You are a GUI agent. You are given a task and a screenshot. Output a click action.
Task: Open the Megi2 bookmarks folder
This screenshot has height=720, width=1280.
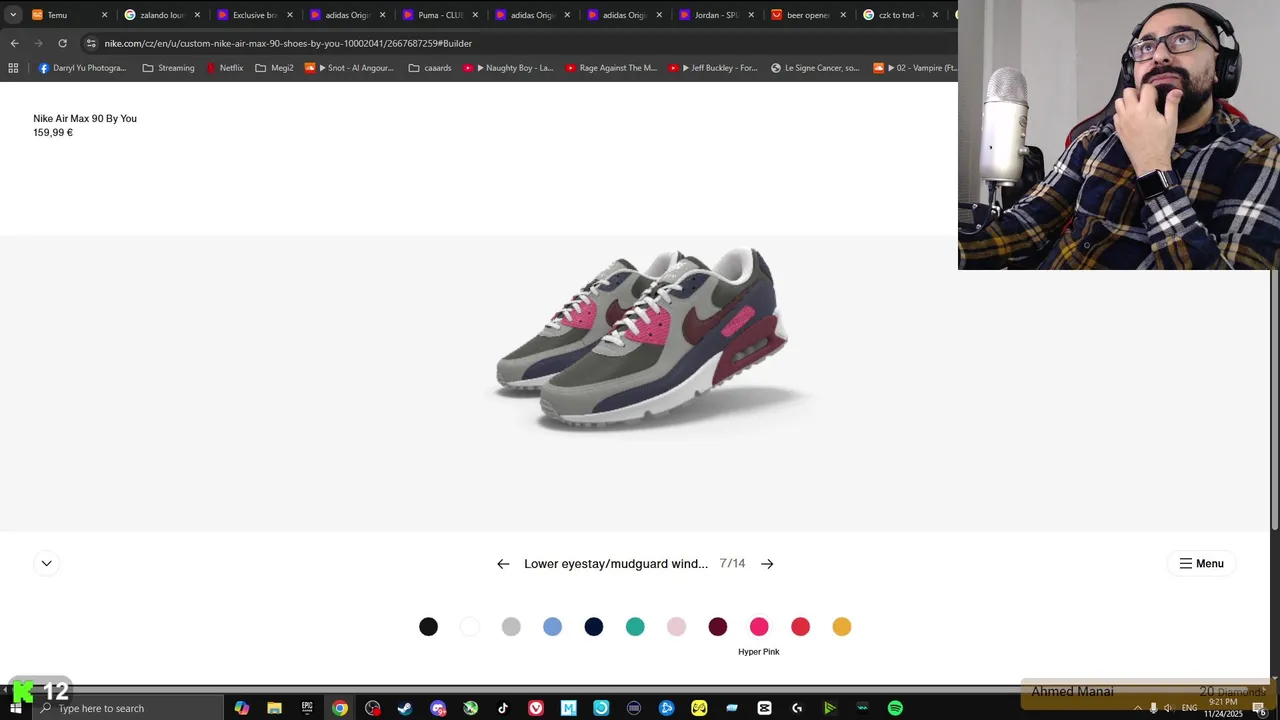274,68
